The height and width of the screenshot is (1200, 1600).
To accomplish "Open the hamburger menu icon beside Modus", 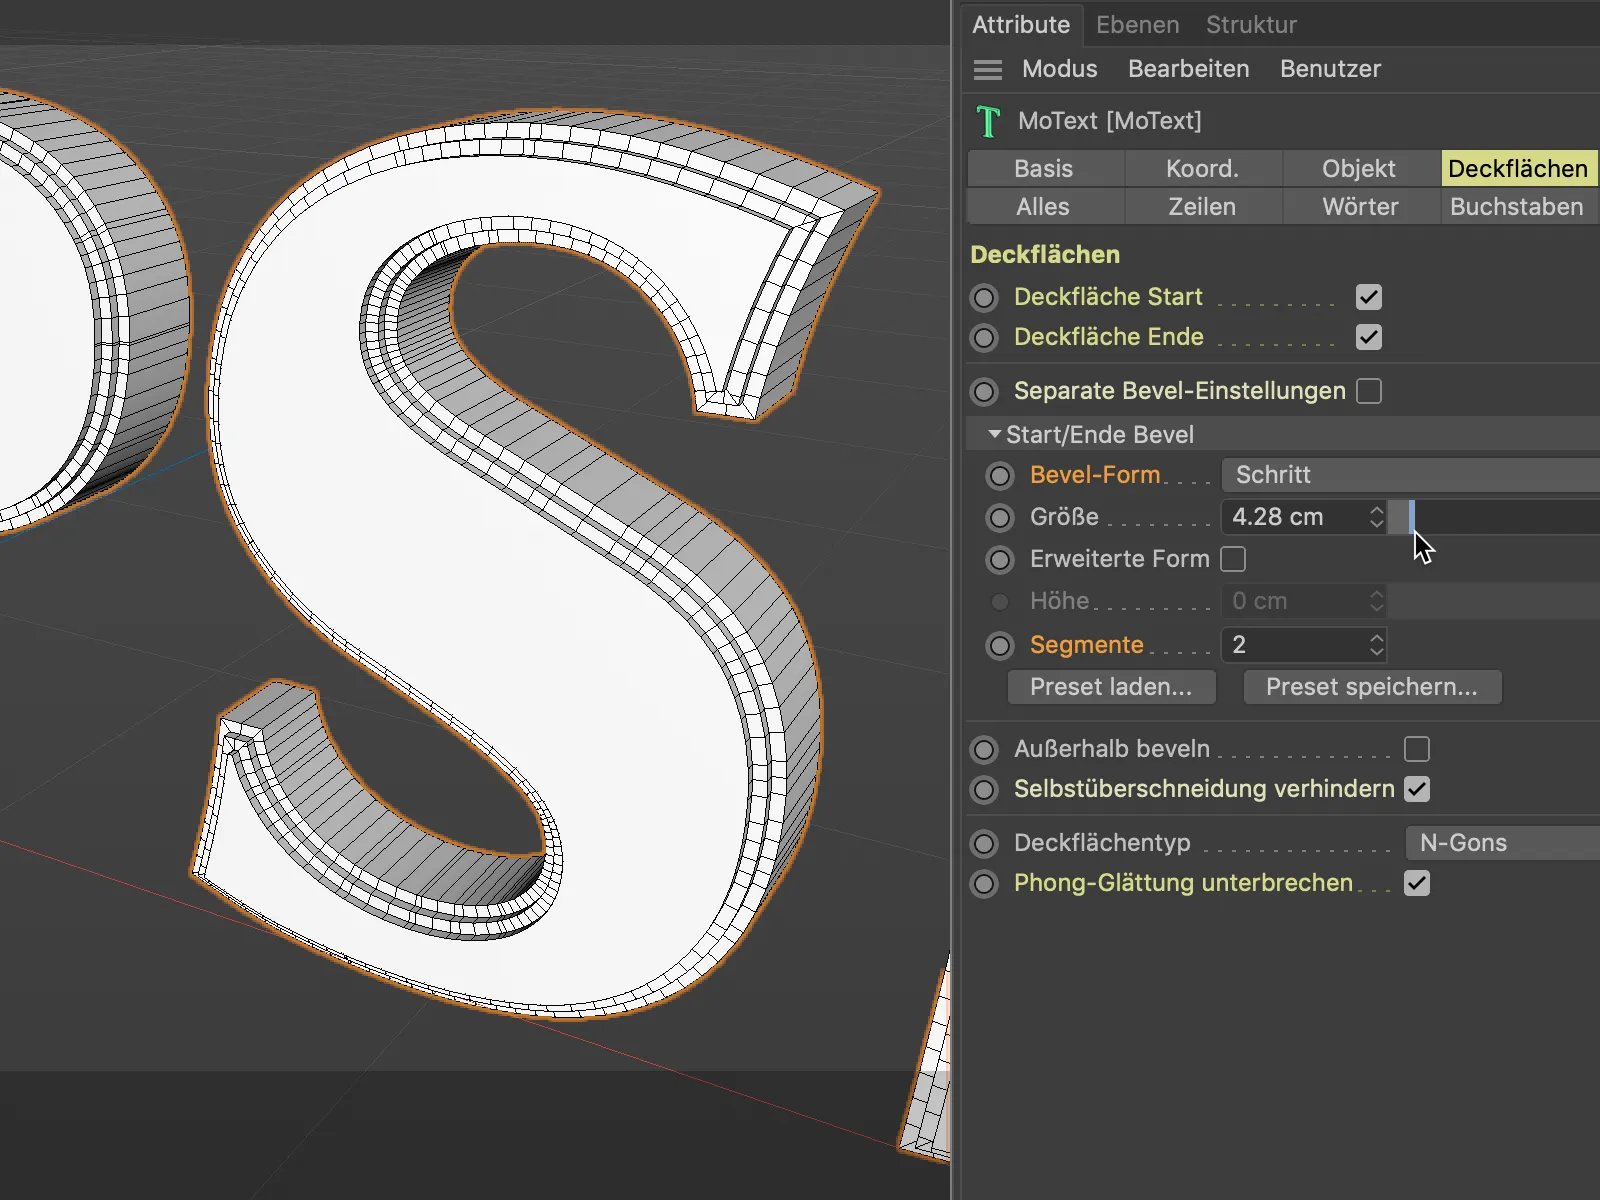I will pyautogui.click(x=988, y=69).
